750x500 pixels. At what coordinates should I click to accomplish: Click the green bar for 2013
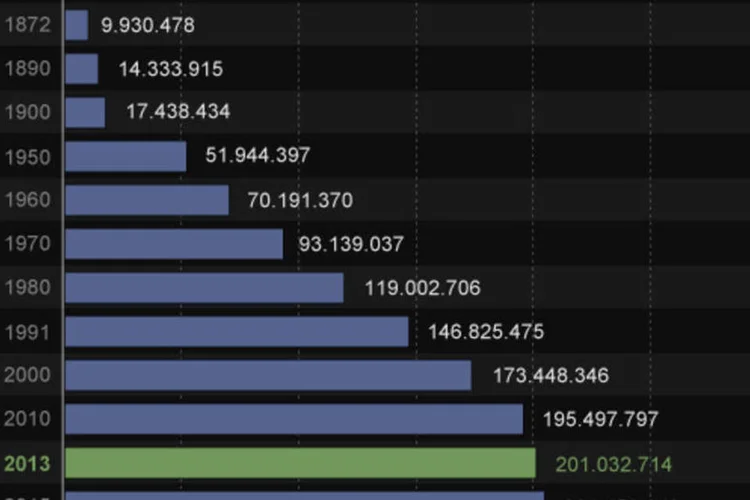coord(301,463)
